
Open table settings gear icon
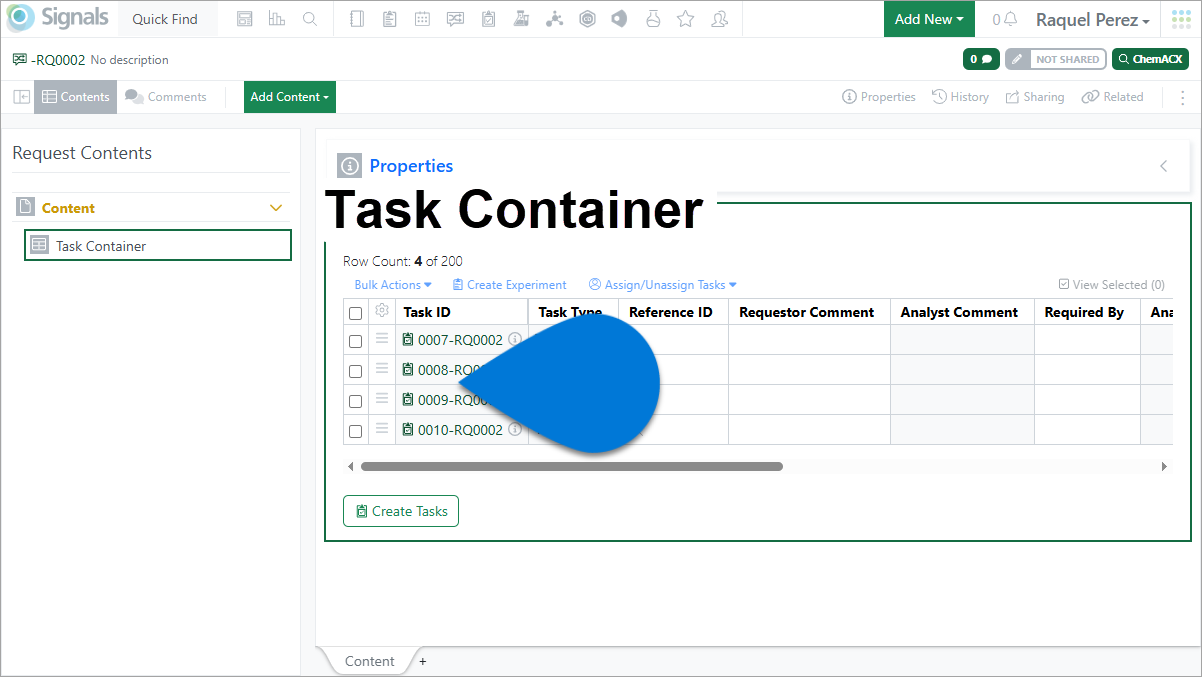point(382,311)
